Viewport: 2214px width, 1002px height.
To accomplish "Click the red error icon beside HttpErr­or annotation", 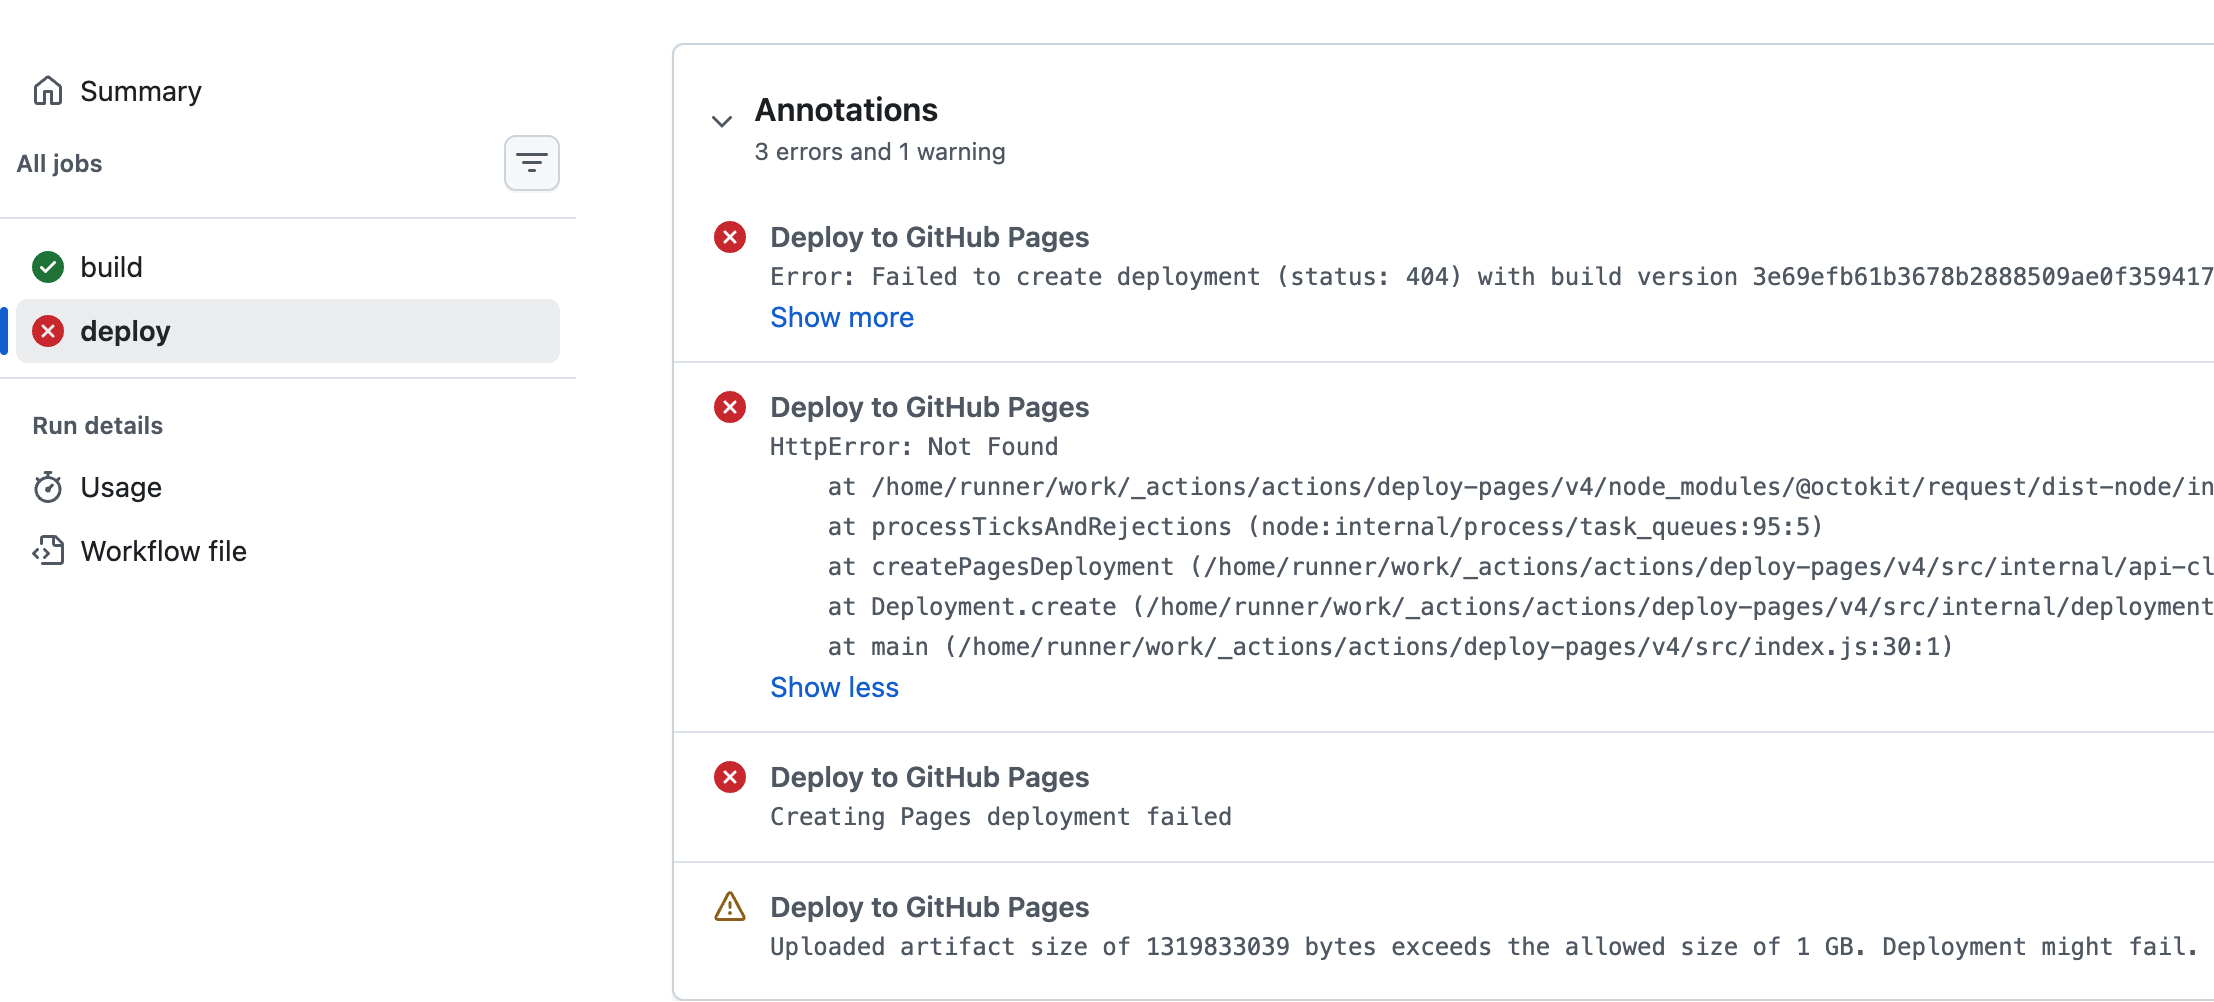I will (730, 407).
